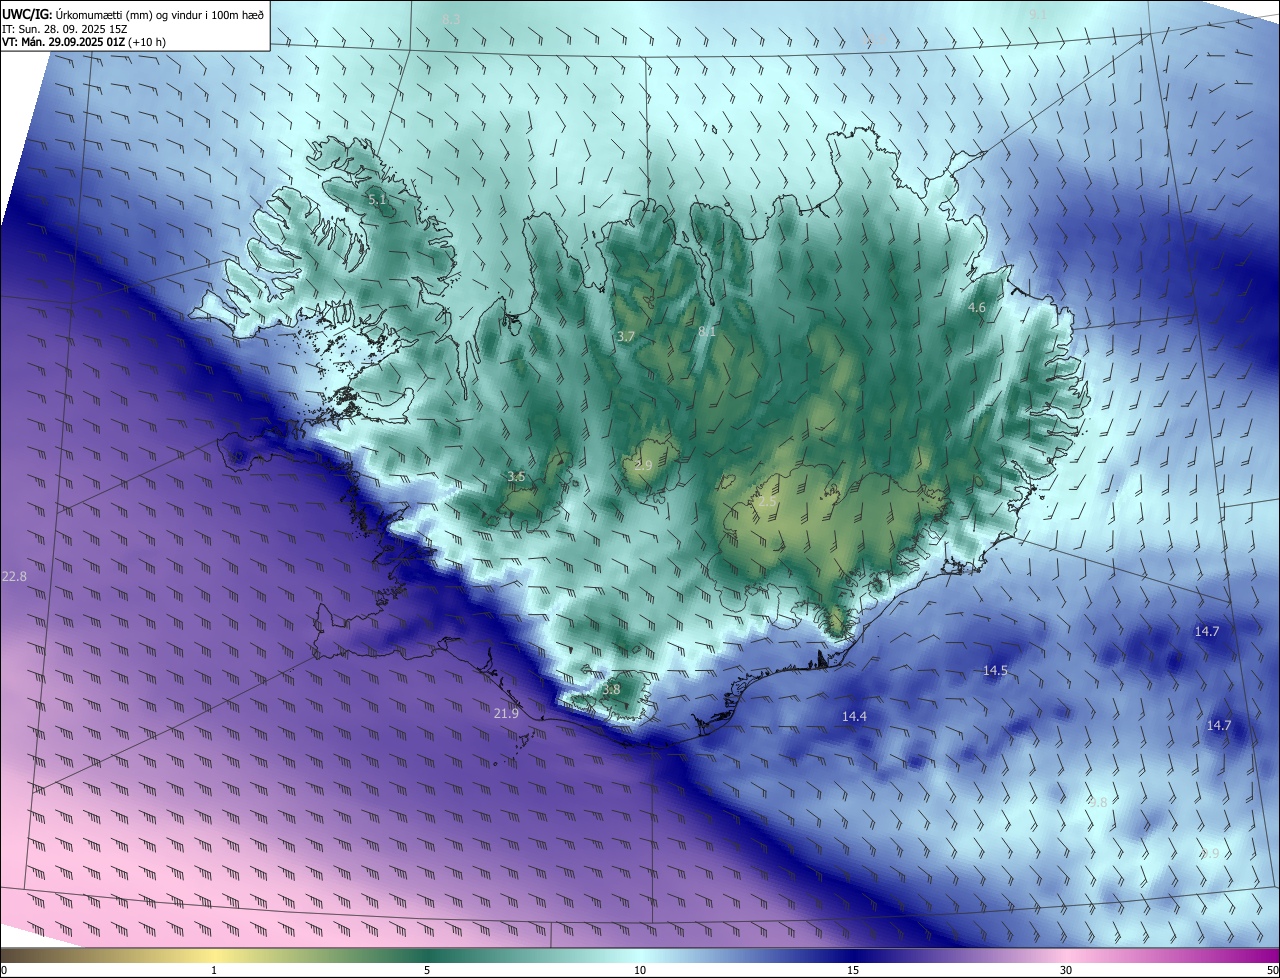Click the precipitable water color scale bar
The image size is (1280, 978).
coord(640,956)
